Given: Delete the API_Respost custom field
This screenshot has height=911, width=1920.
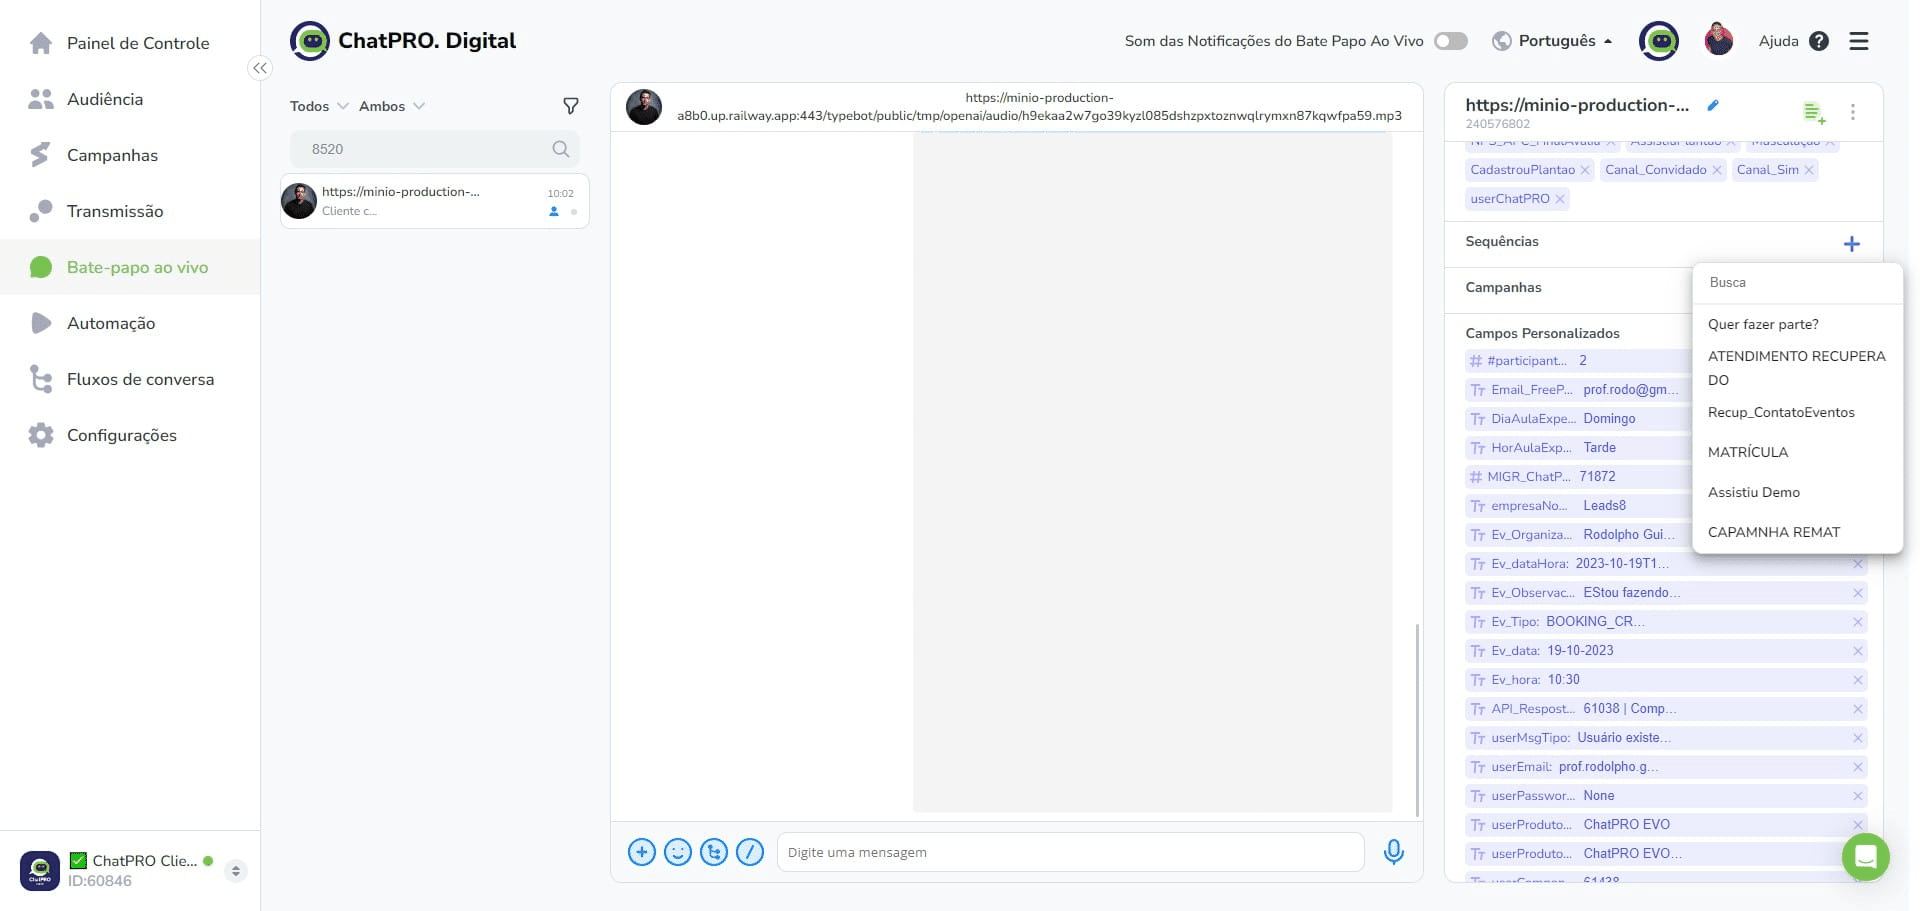Looking at the screenshot, I should 1858,709.
